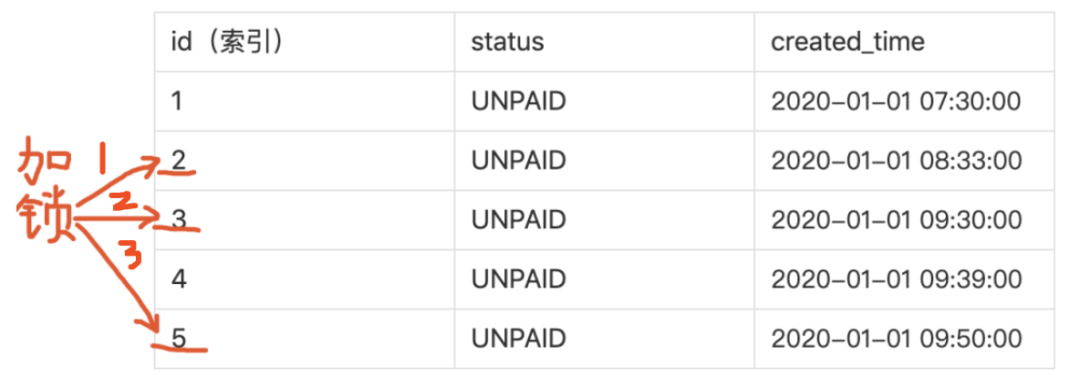Viewport: 1080px width, 389px height.
Task: Select the underlined id value 2
Action: (x=178, y=160)
